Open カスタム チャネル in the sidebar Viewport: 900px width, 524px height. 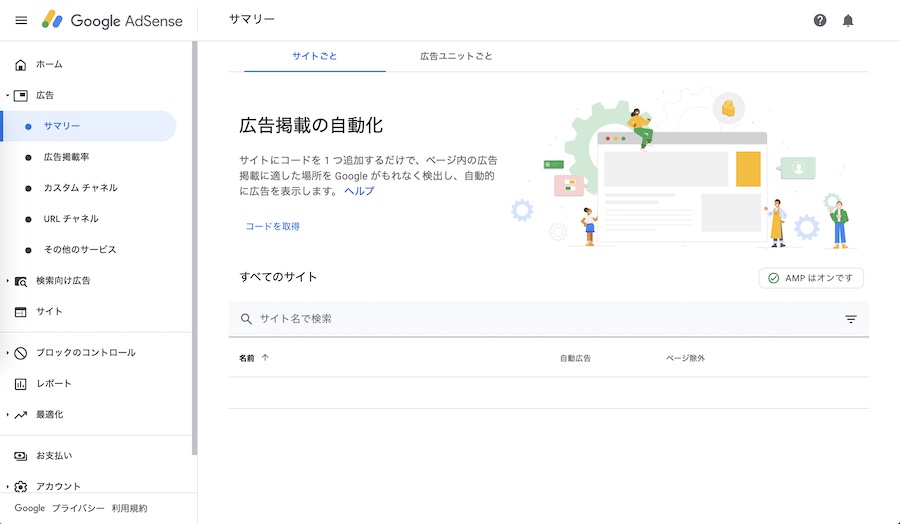click(80, 188)
